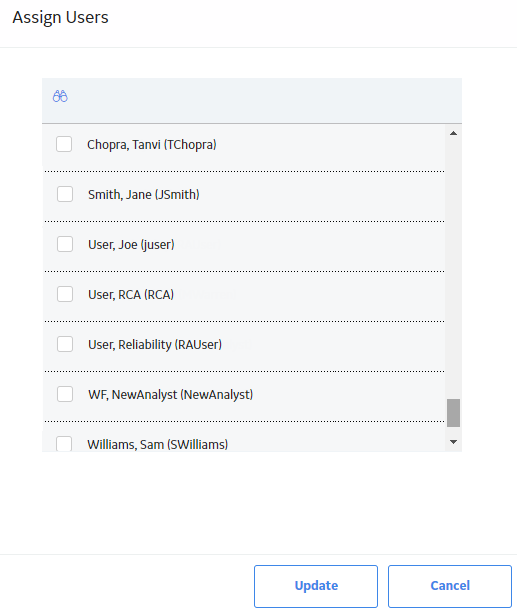Click the scrollbar up arrow
The width and height of the screenshot is (517, 613).
pyautogui.click(x=454, y=133)
